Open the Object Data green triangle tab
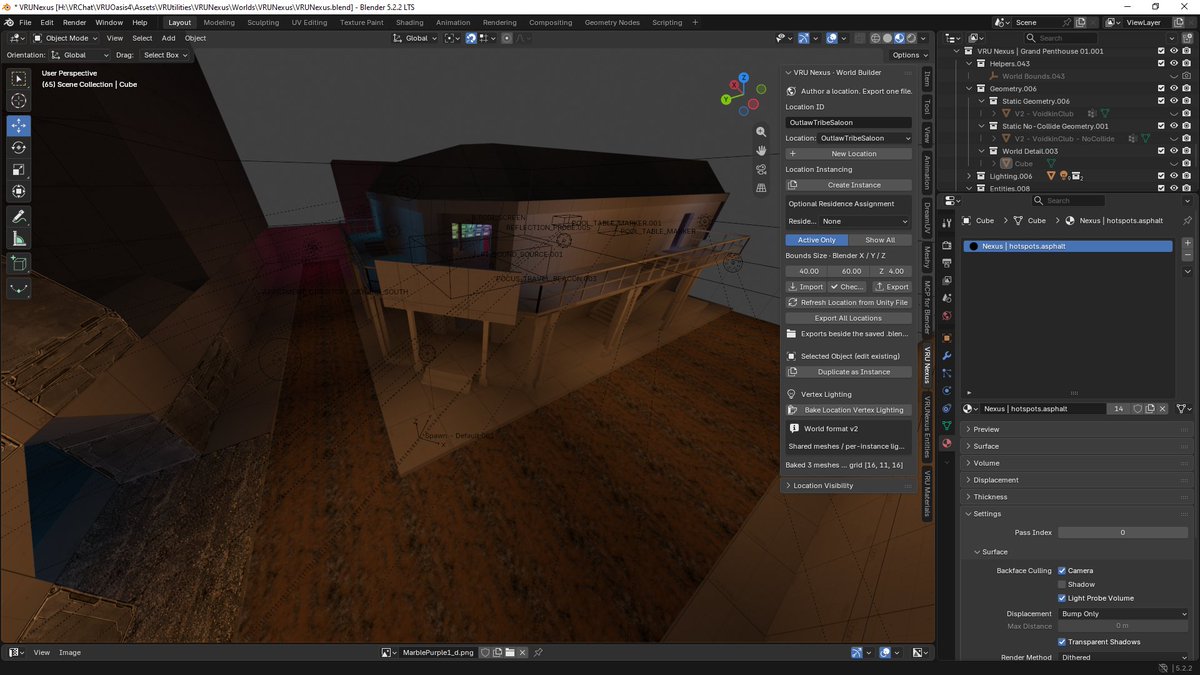 pyautogui.click(x=947, y=426)
